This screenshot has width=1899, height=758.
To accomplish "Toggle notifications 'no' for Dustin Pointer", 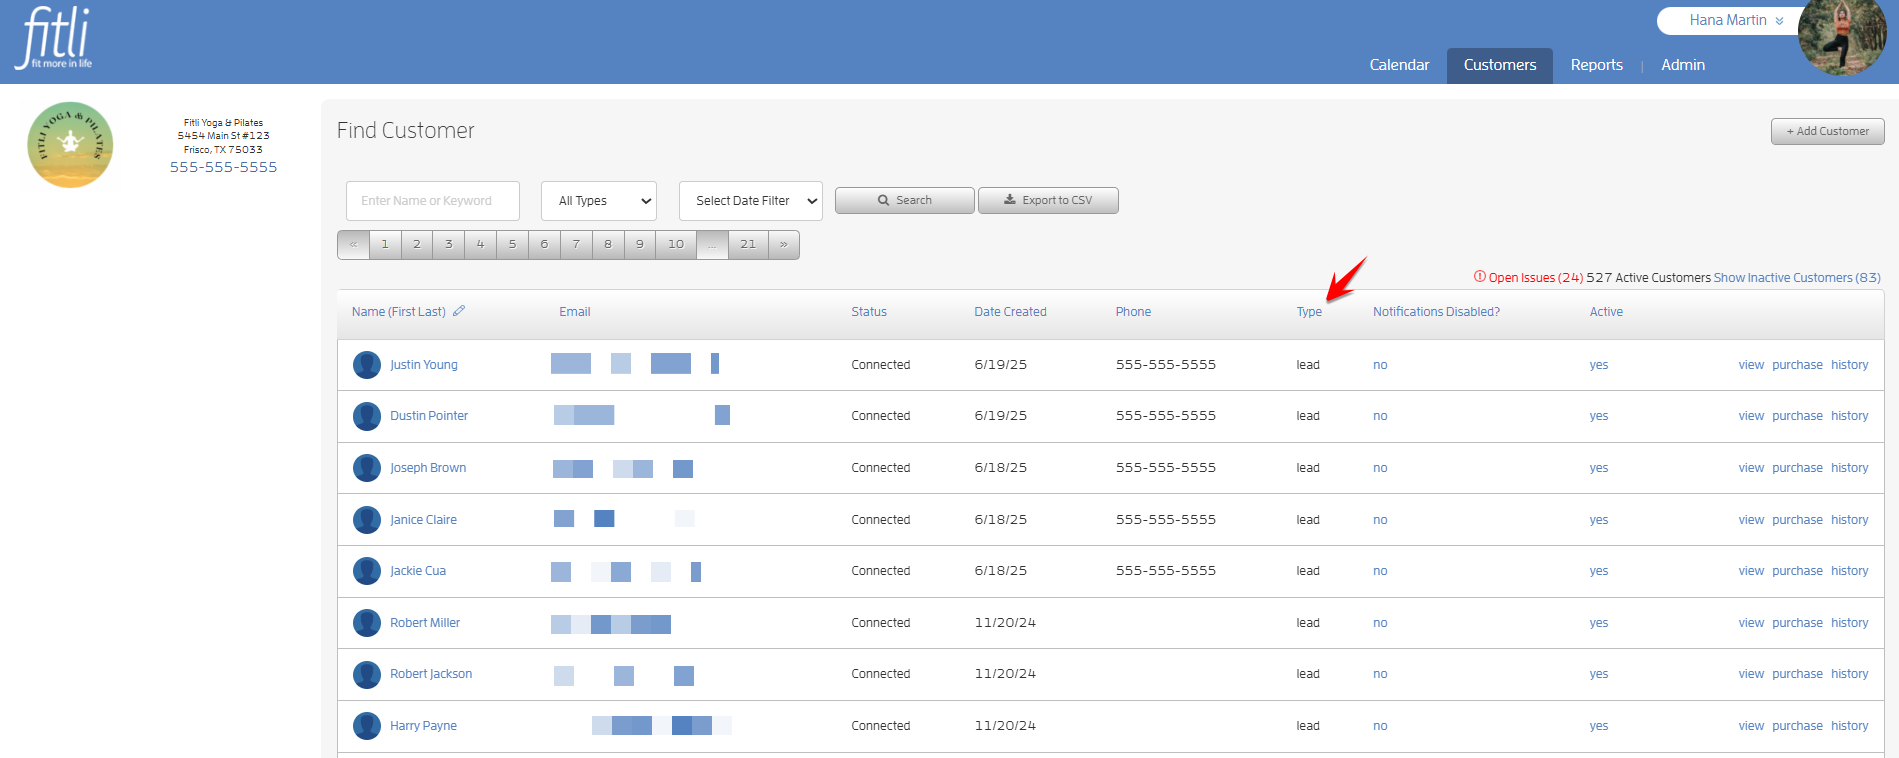I will coord(1380,416).
